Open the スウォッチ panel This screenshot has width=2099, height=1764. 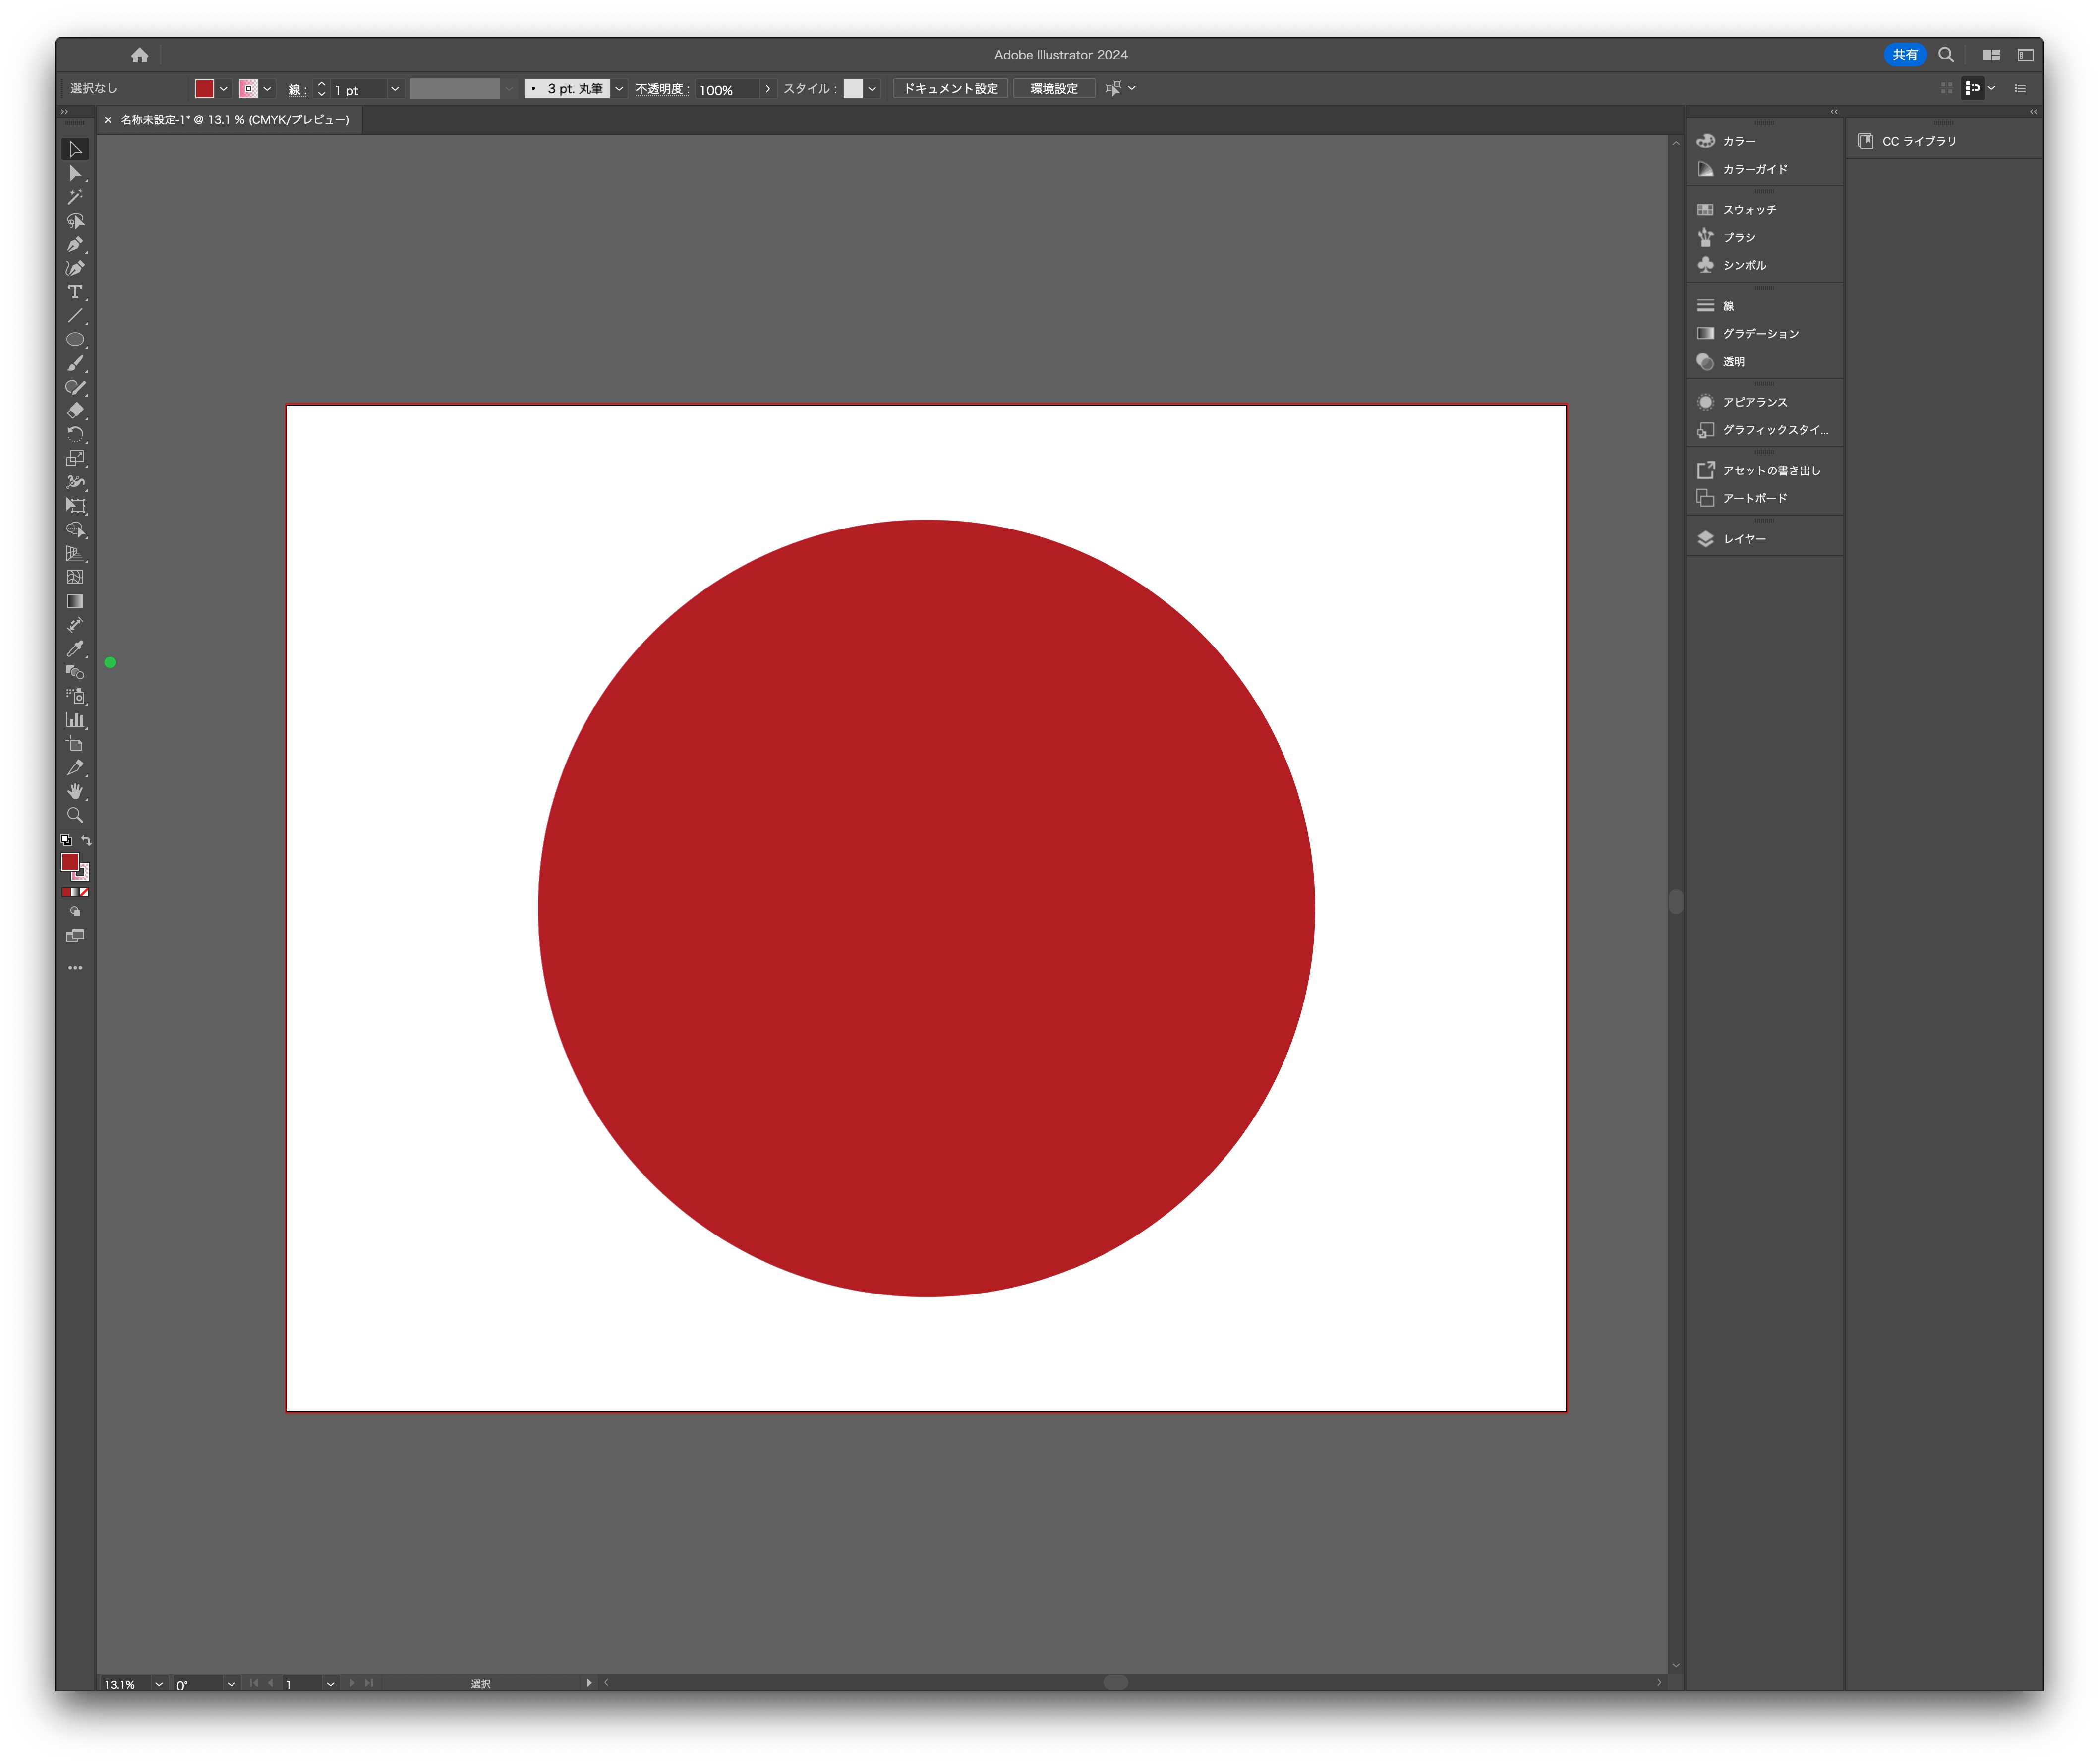coord(1749,210)
